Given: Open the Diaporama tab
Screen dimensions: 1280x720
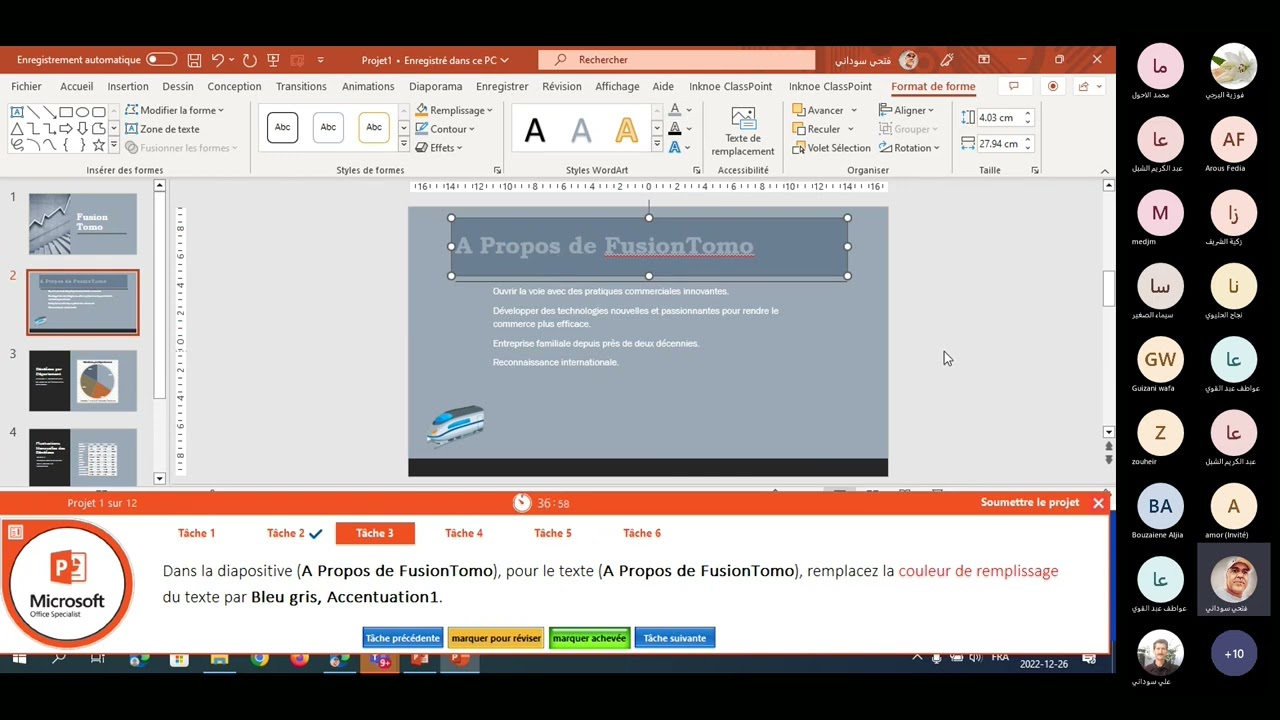Looking at the screenshot, I should click(435, 87).
